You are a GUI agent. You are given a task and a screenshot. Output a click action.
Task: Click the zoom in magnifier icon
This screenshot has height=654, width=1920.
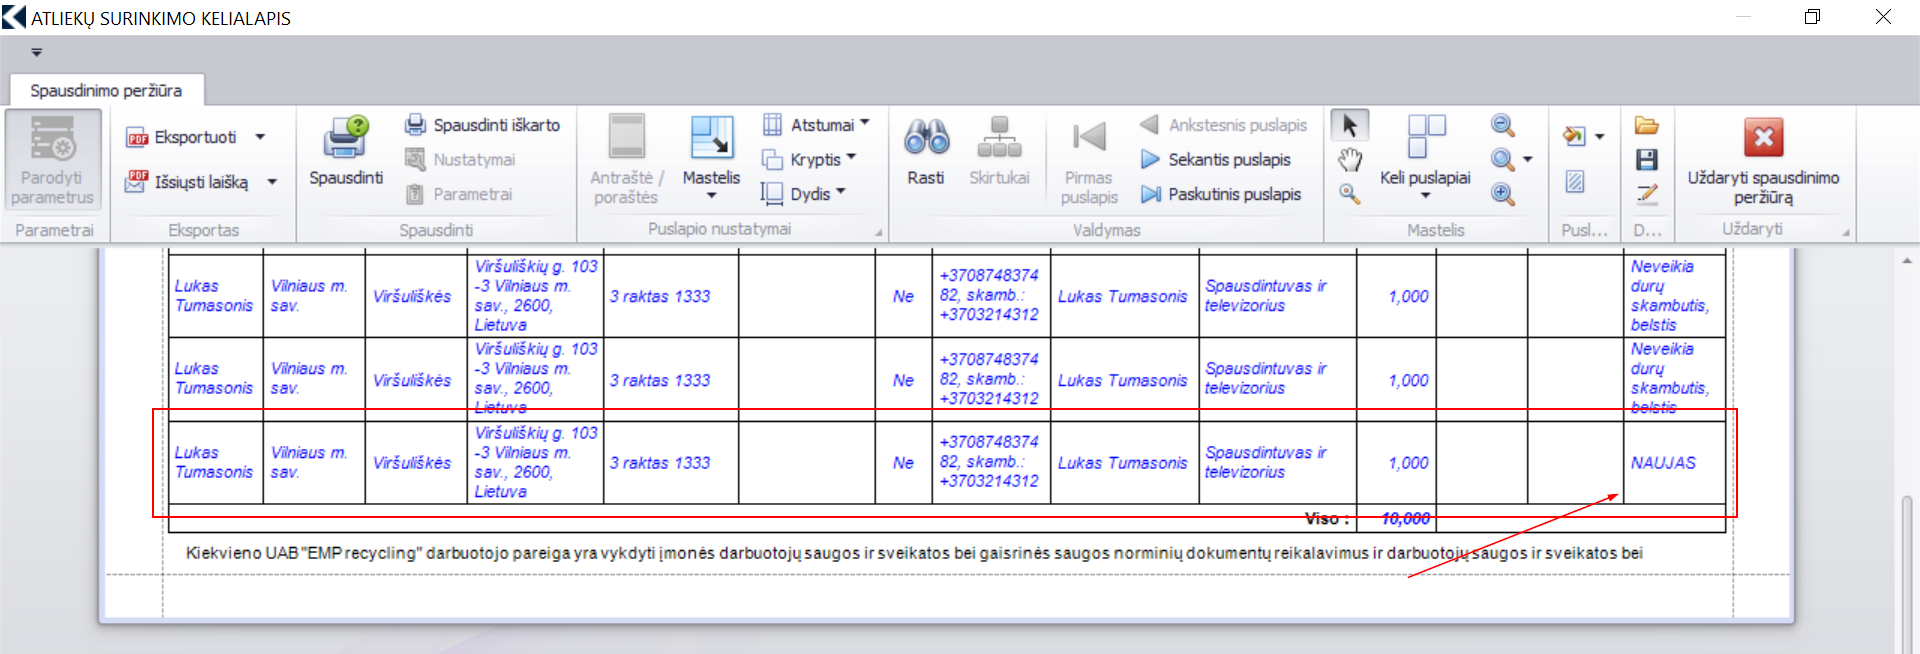click(x=1502, y=194)
